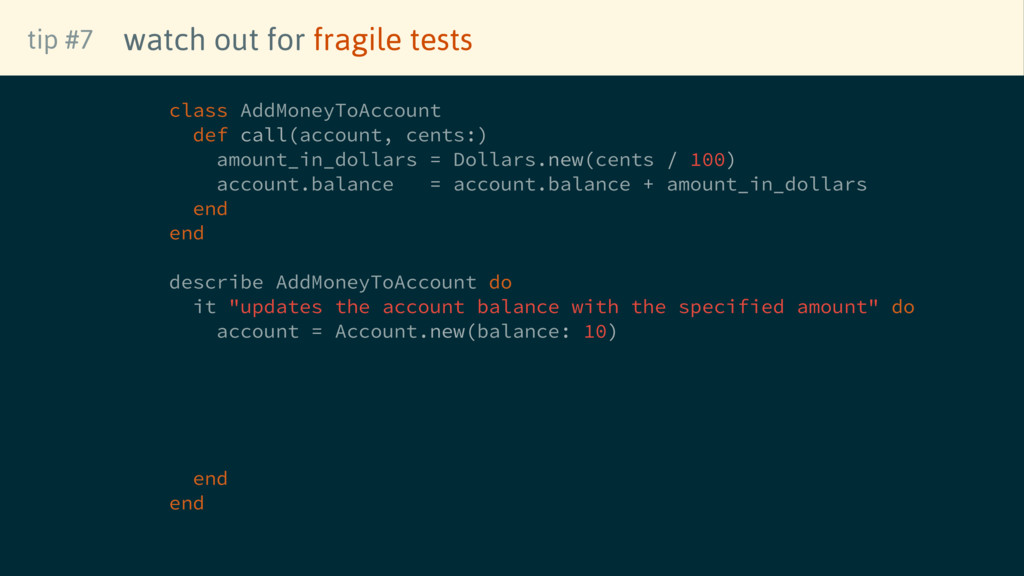Select the red balance value 10
This screenshot has height=576, width=1024.
pyautogui.click(x=595, y=331)
